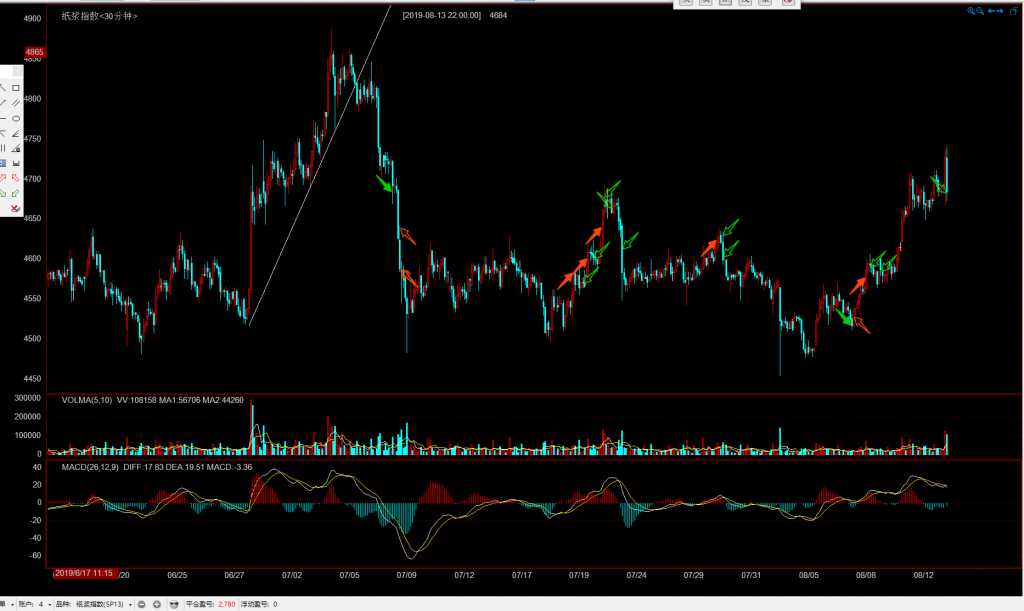
Task: Select the ellipse drawing tool
Action: tap(16, 118)
